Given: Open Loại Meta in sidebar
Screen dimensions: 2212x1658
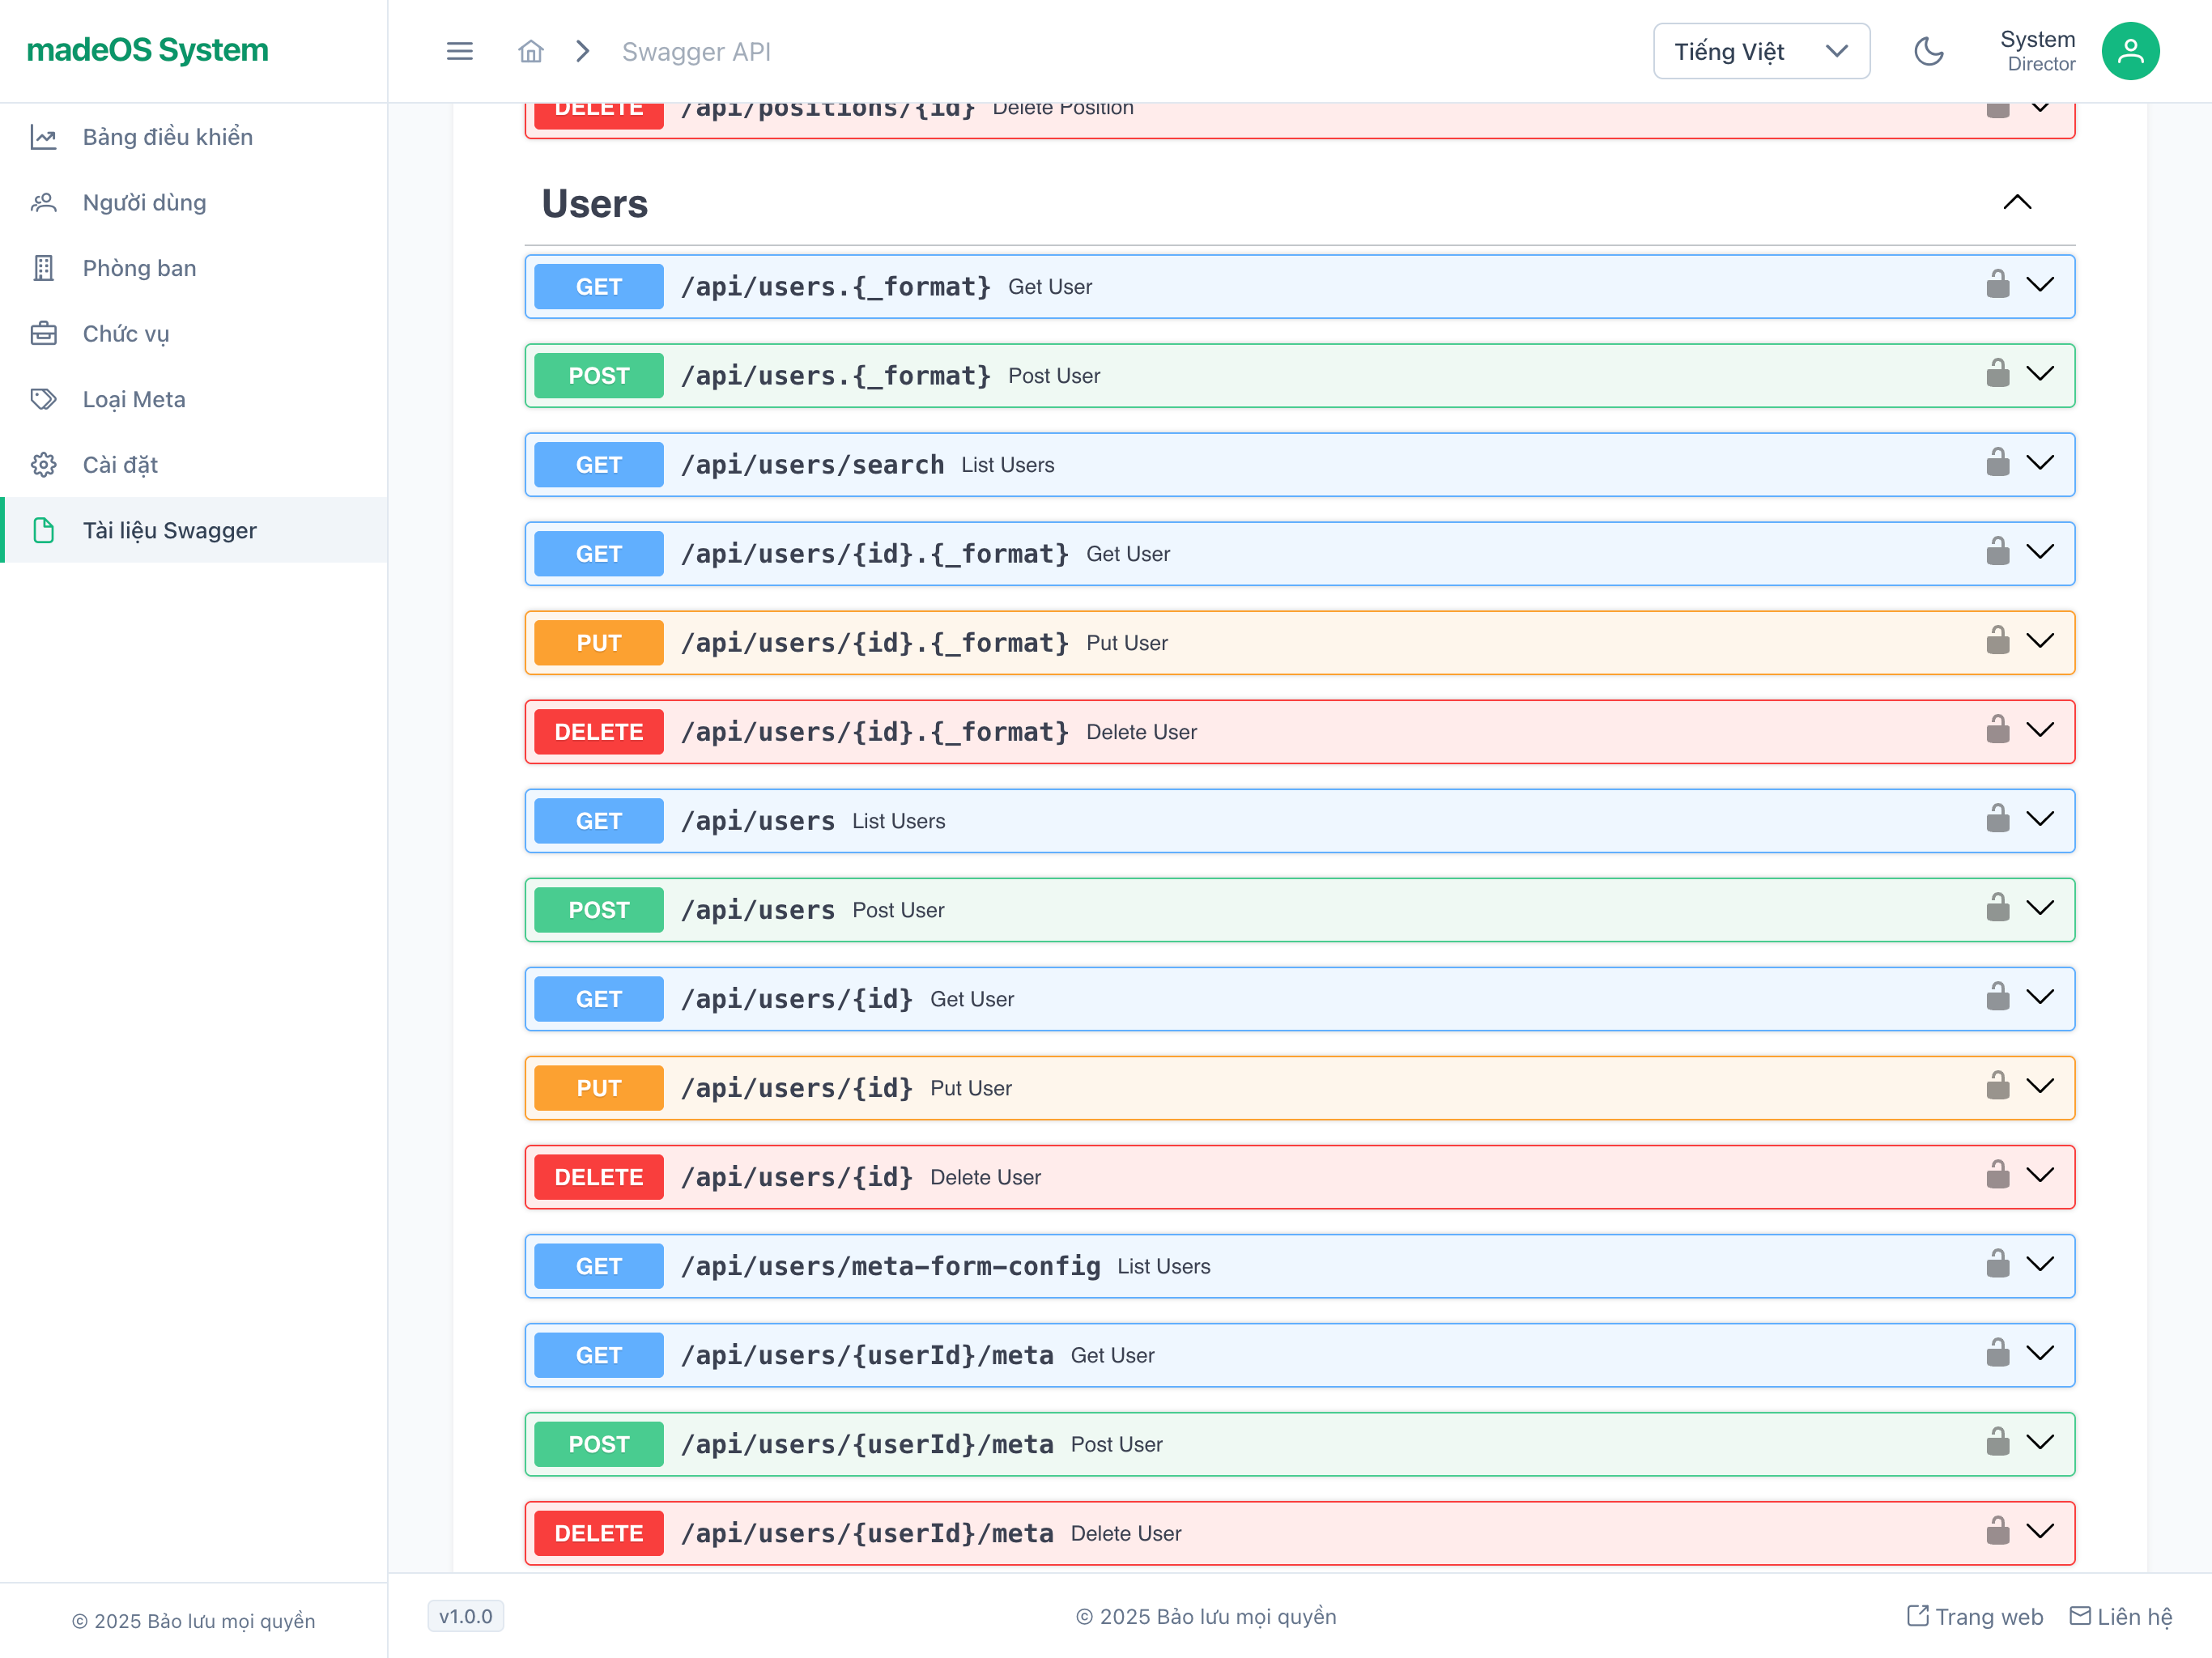Looking at the screenshot, I should (194, 399).
